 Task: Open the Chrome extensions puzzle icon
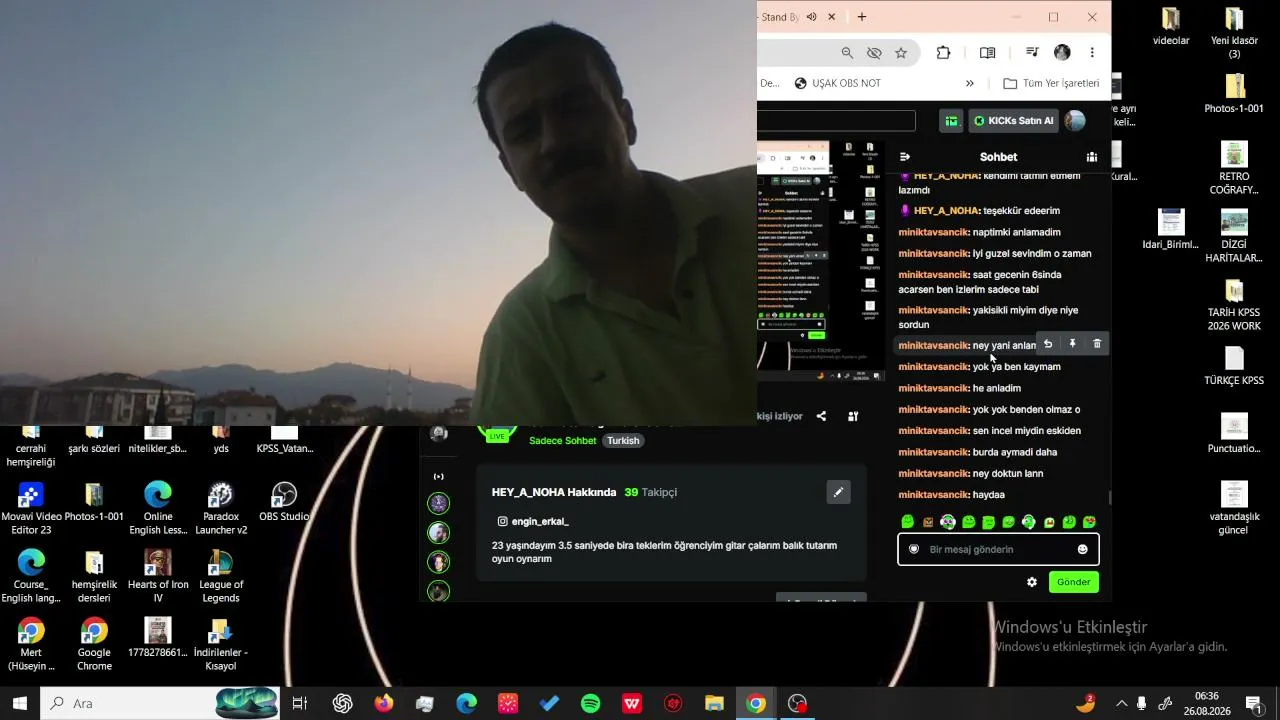pyautogui.click(x=943, y=53)
